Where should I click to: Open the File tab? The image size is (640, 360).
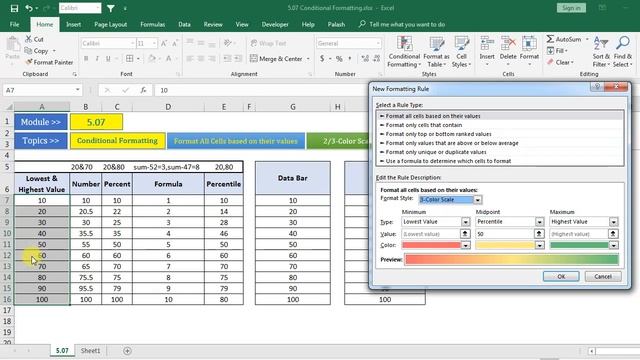(x=15, y=24)
